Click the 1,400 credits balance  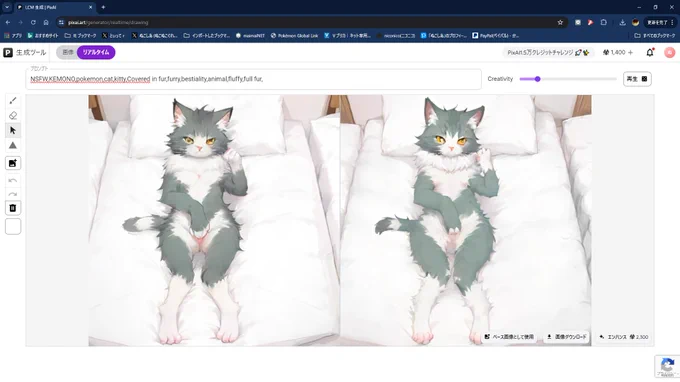click(614, 52)
